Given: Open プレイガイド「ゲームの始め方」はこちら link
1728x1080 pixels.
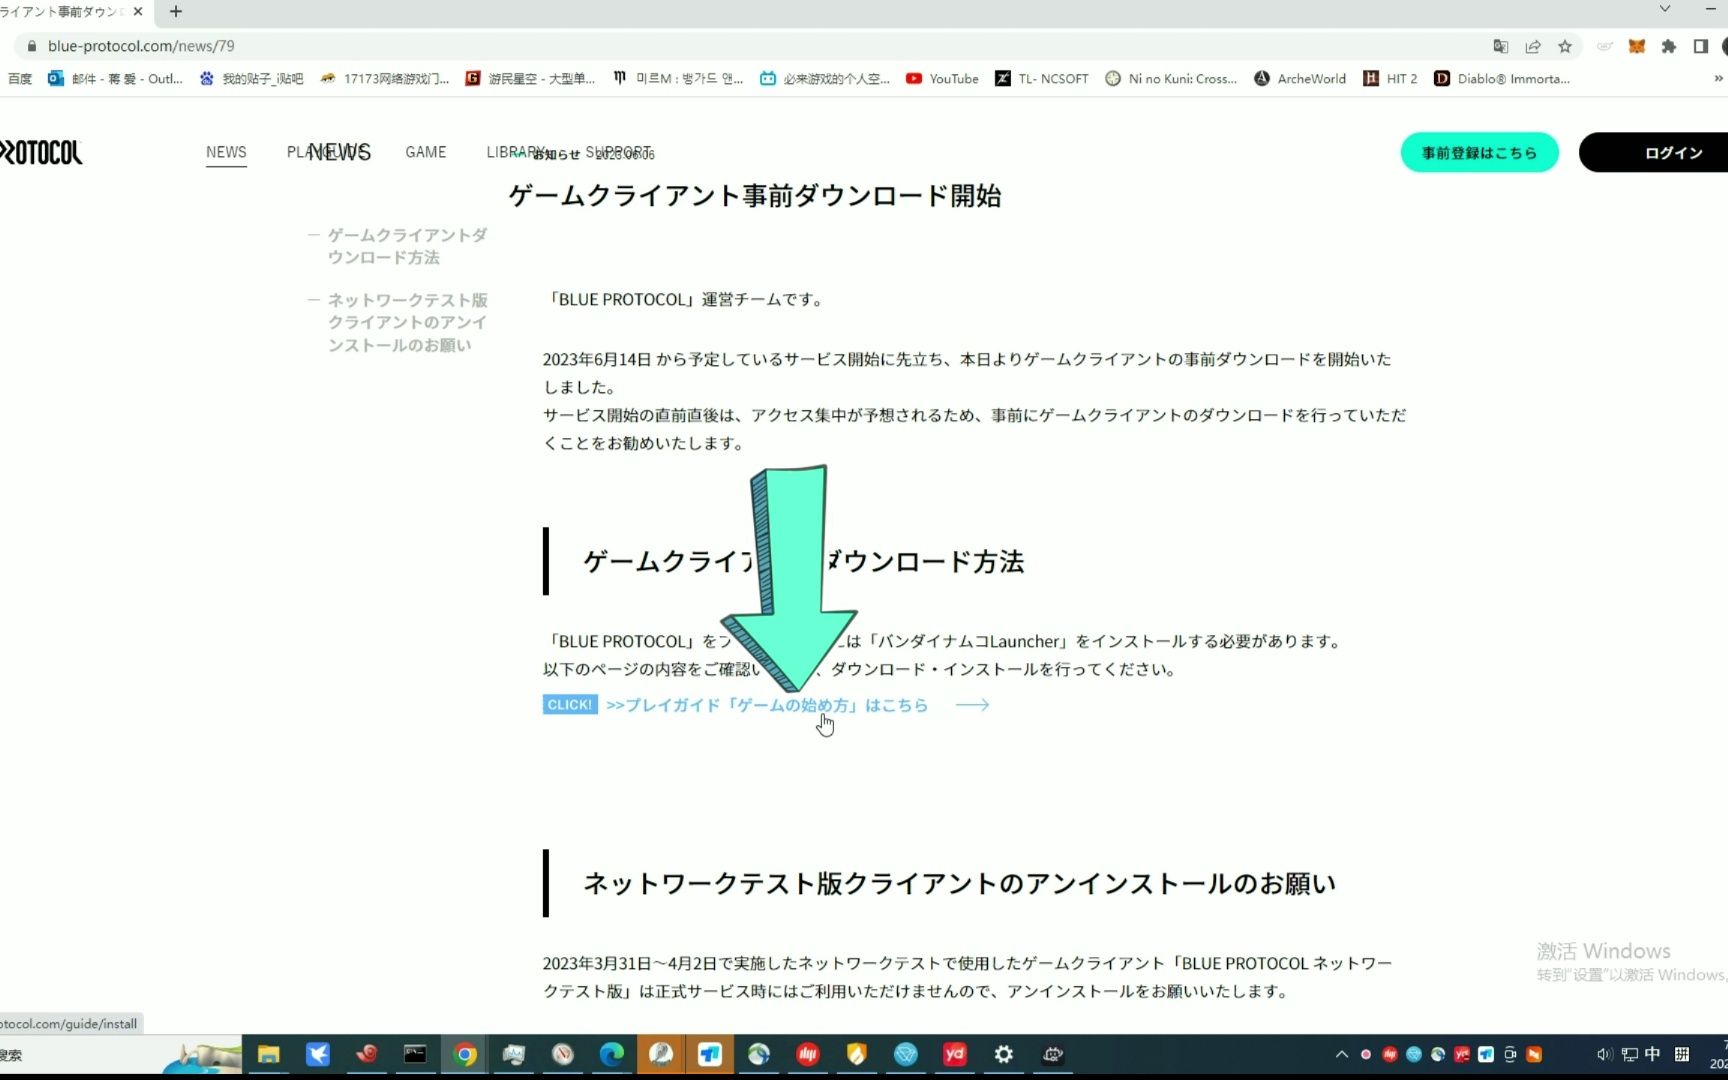Looking at the screenshot, I should tap(767, 705).
